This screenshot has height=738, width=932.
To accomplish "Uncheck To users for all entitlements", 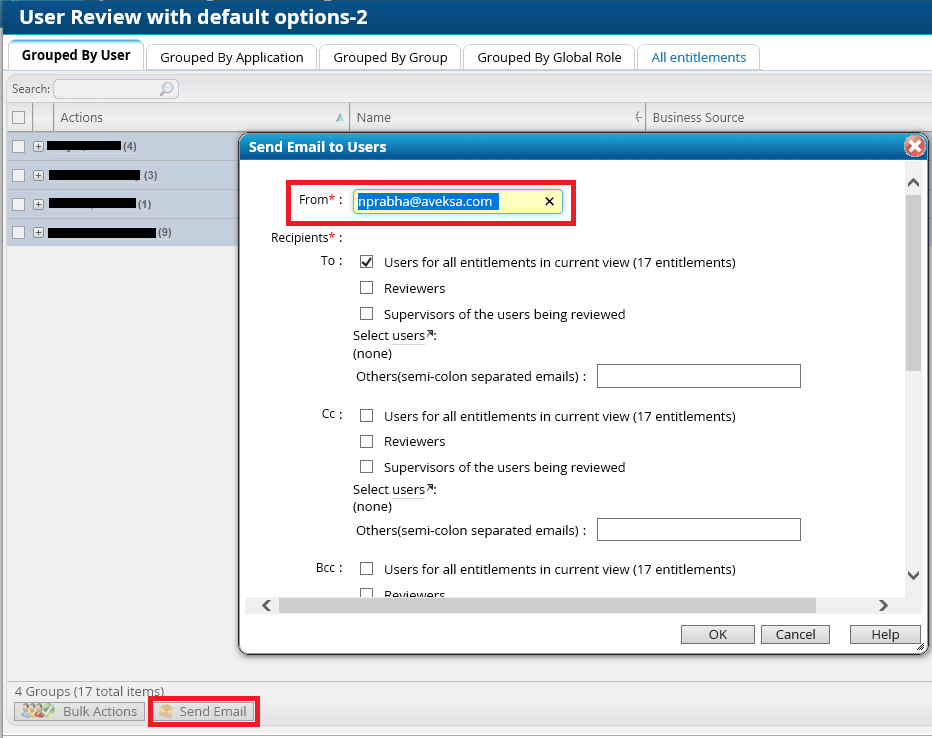I will (367, 262).
